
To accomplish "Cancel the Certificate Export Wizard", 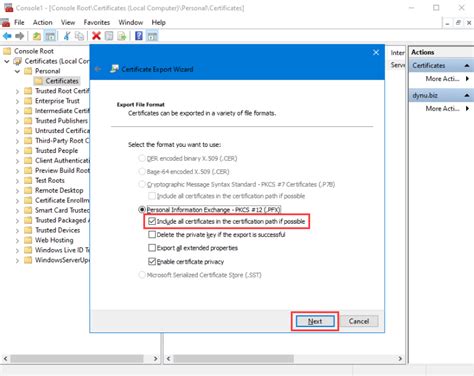I will click(x=359, y=321).
